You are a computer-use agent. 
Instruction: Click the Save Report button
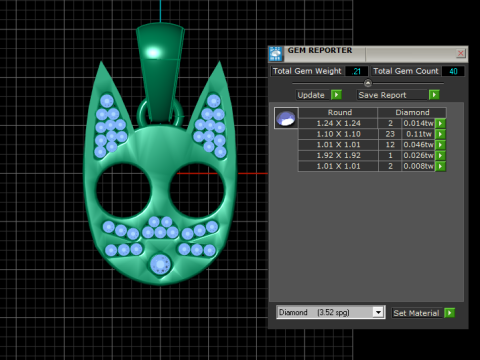coord(392,95)
